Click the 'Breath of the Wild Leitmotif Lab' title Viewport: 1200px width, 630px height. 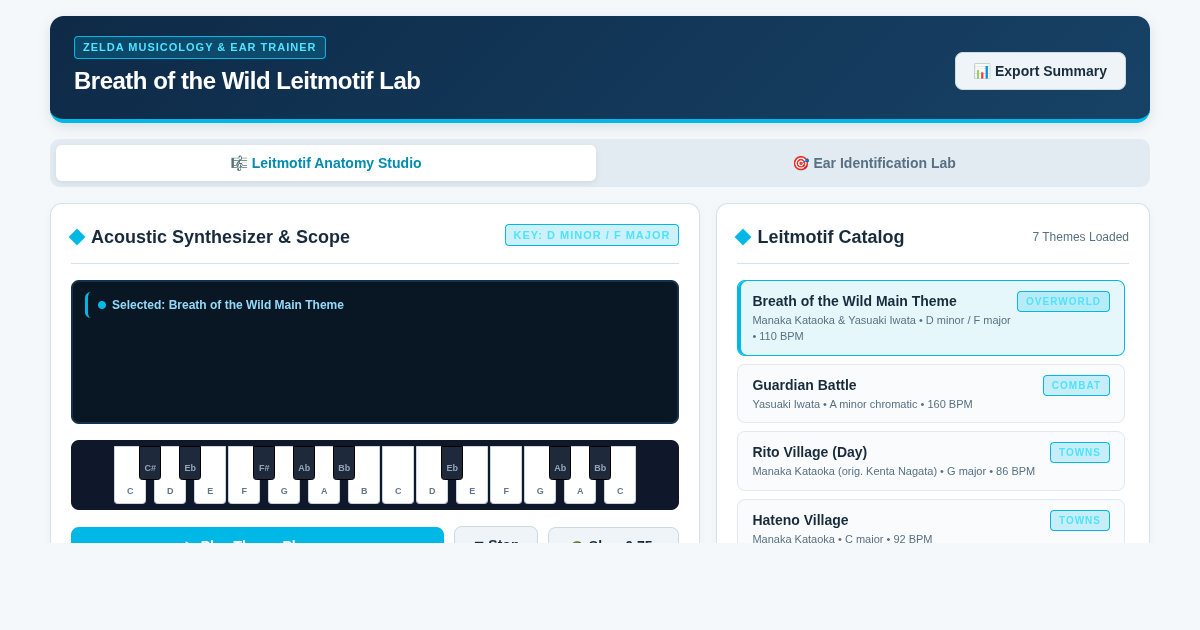[247, 81]
